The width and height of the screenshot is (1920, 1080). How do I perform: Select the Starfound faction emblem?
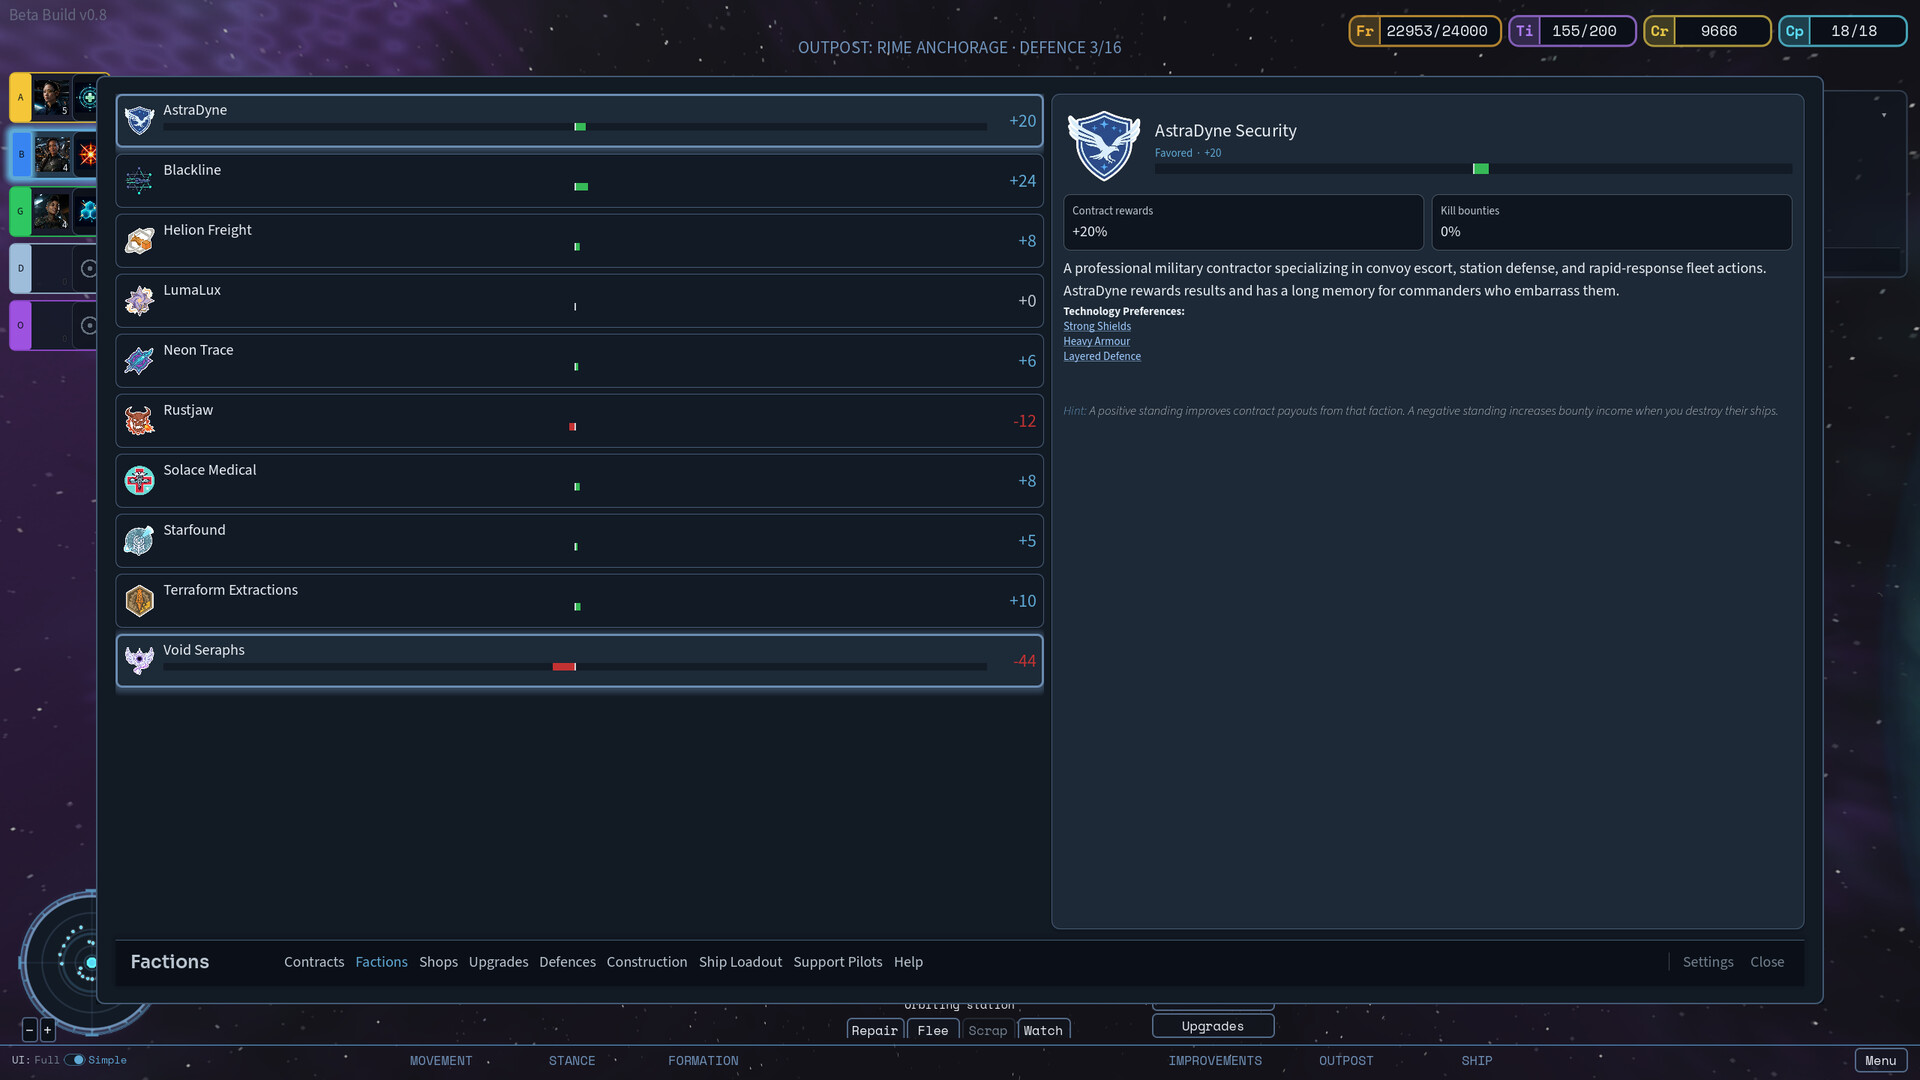point(139,540)
